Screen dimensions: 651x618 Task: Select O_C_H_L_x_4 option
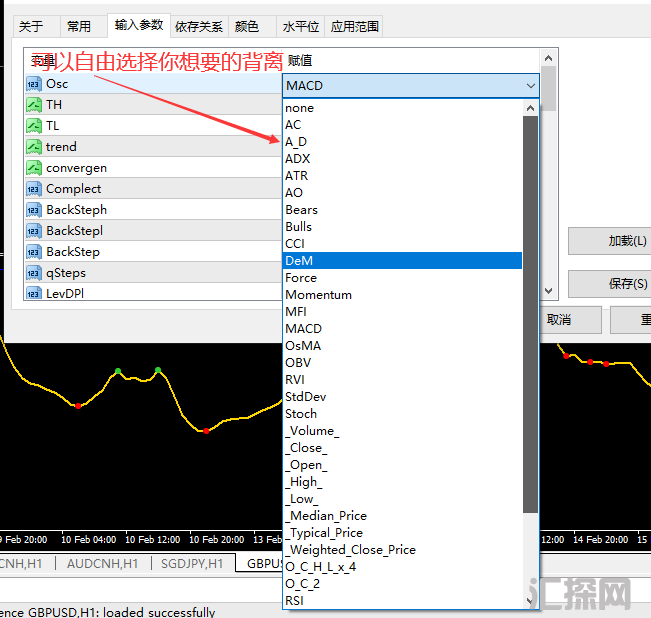click(402, 567)
